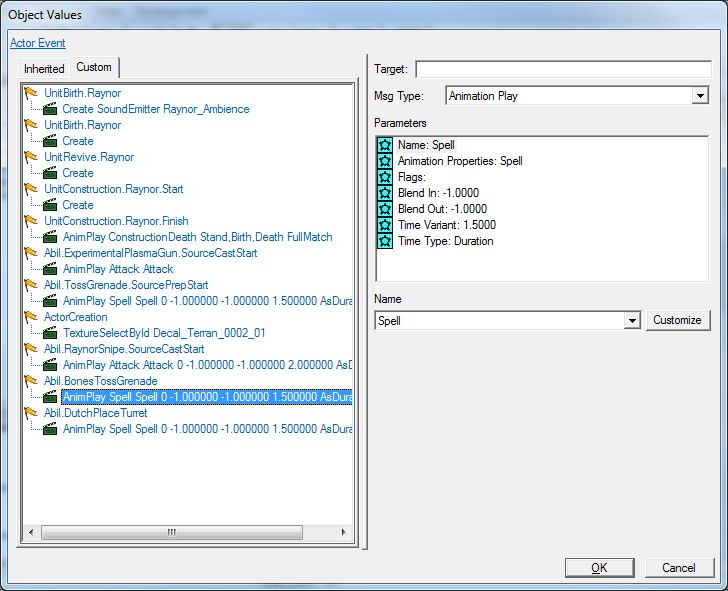728x591 pixels.
Task: Select Create text under the second UnitBirth.Raynor
Action: (x=78, y=141)
